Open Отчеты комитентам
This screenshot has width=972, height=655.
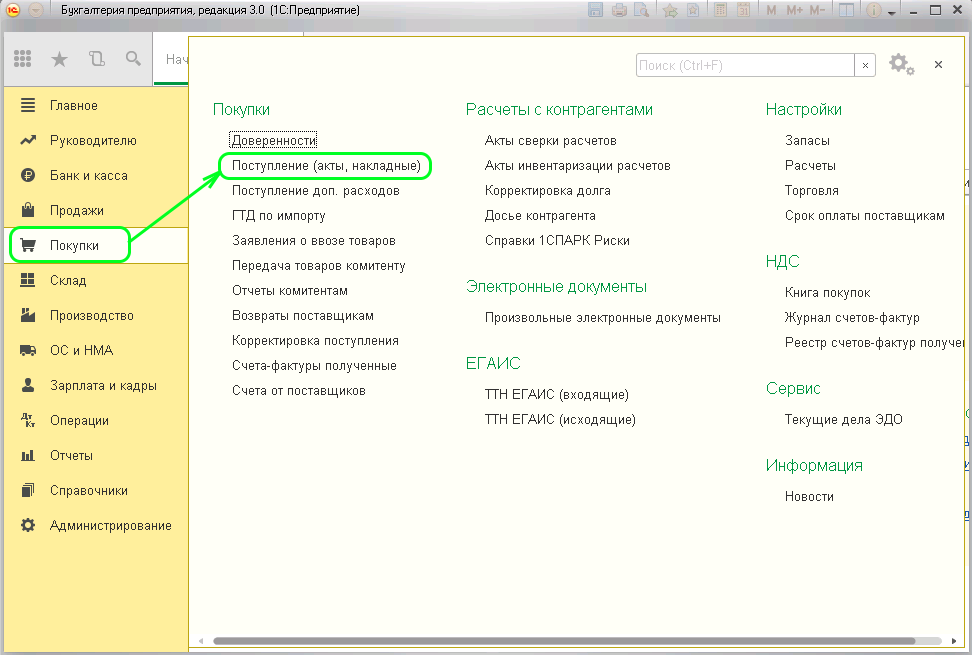(x=289, y=291)
